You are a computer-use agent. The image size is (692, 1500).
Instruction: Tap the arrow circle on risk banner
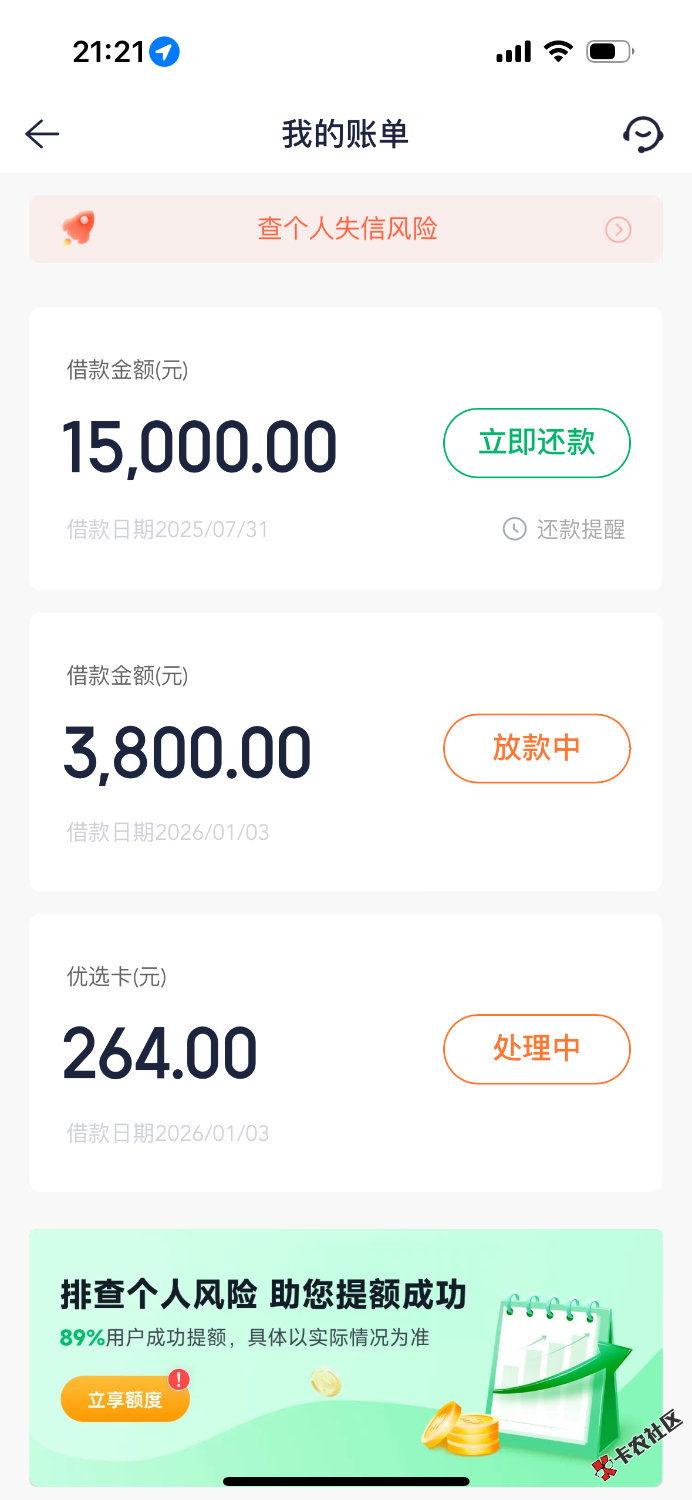click(x=618, y=230)
